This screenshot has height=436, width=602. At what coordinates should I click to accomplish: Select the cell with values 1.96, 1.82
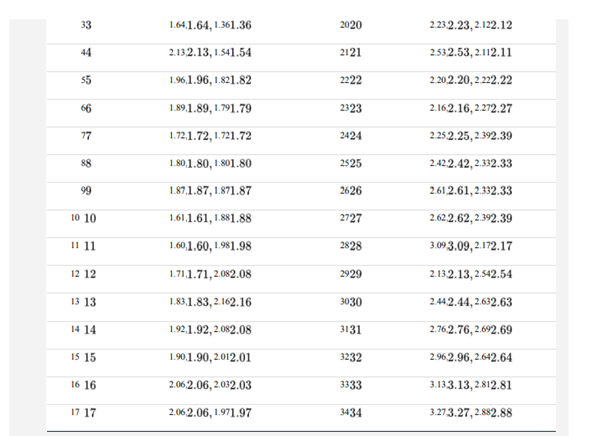(210, 79)
